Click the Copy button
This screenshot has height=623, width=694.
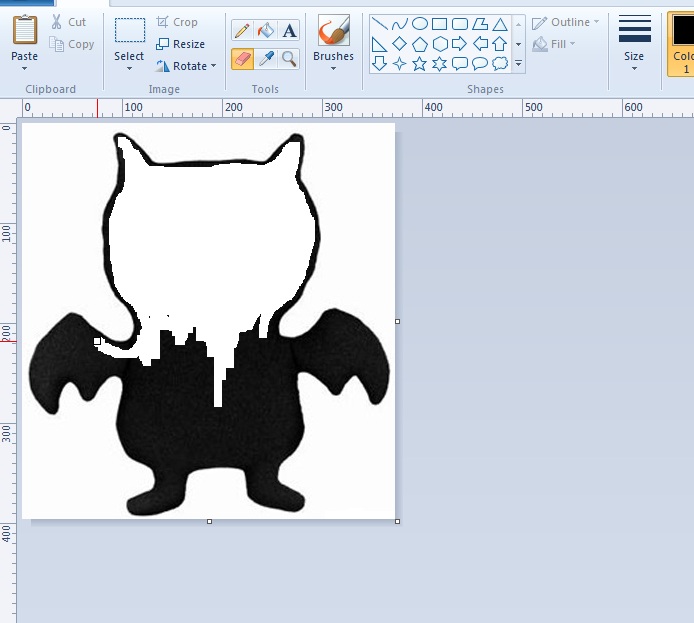(72, 44)
